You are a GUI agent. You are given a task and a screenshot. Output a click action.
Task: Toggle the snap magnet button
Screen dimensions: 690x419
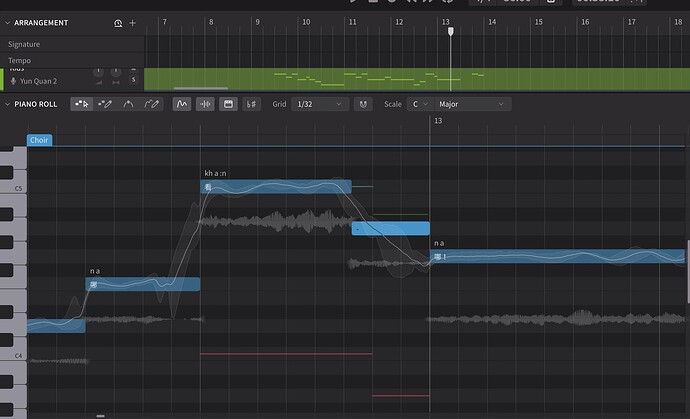coord(363,104)
